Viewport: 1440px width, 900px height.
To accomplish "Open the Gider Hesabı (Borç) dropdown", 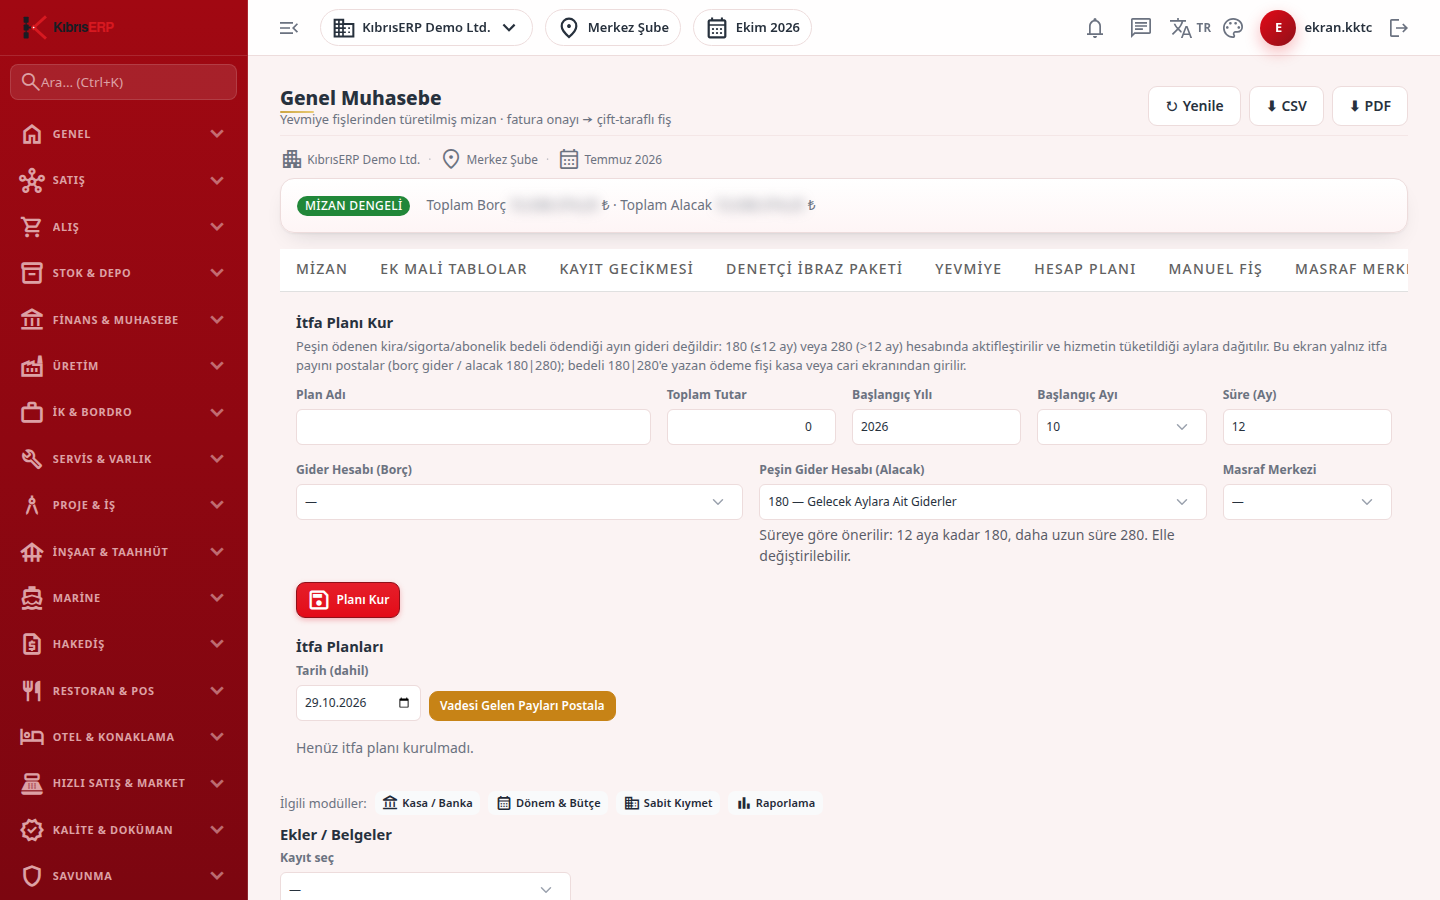I will click(x=519, y=502).
